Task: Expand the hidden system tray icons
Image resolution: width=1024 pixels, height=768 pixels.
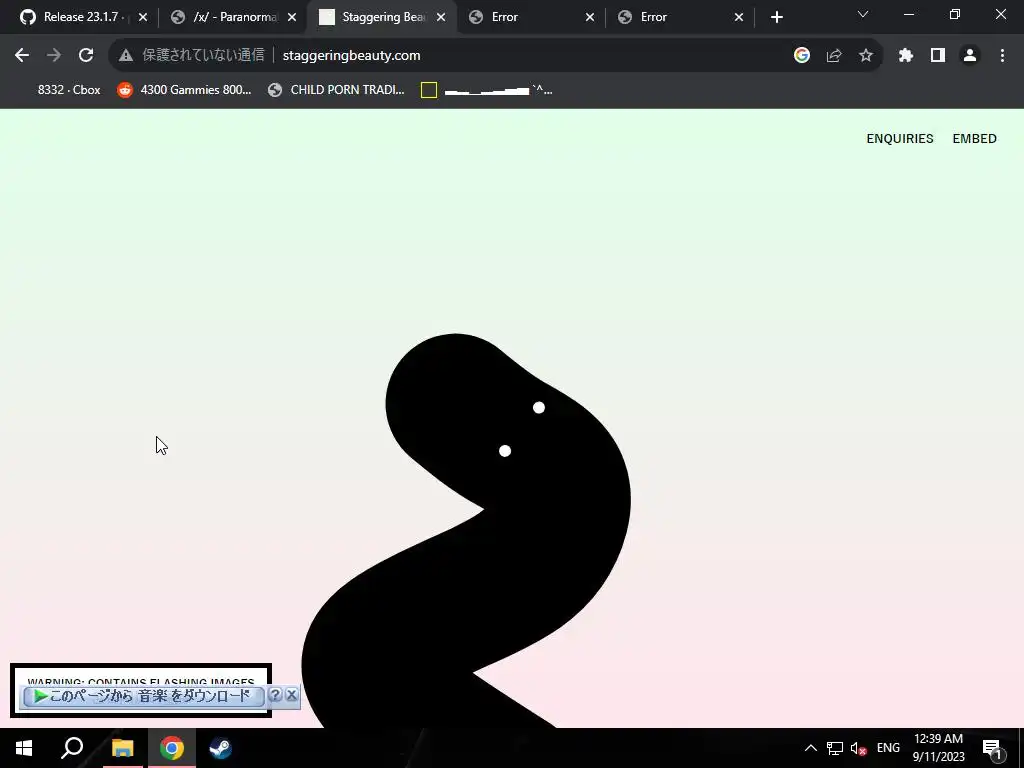Action: [x=810, y=748]
